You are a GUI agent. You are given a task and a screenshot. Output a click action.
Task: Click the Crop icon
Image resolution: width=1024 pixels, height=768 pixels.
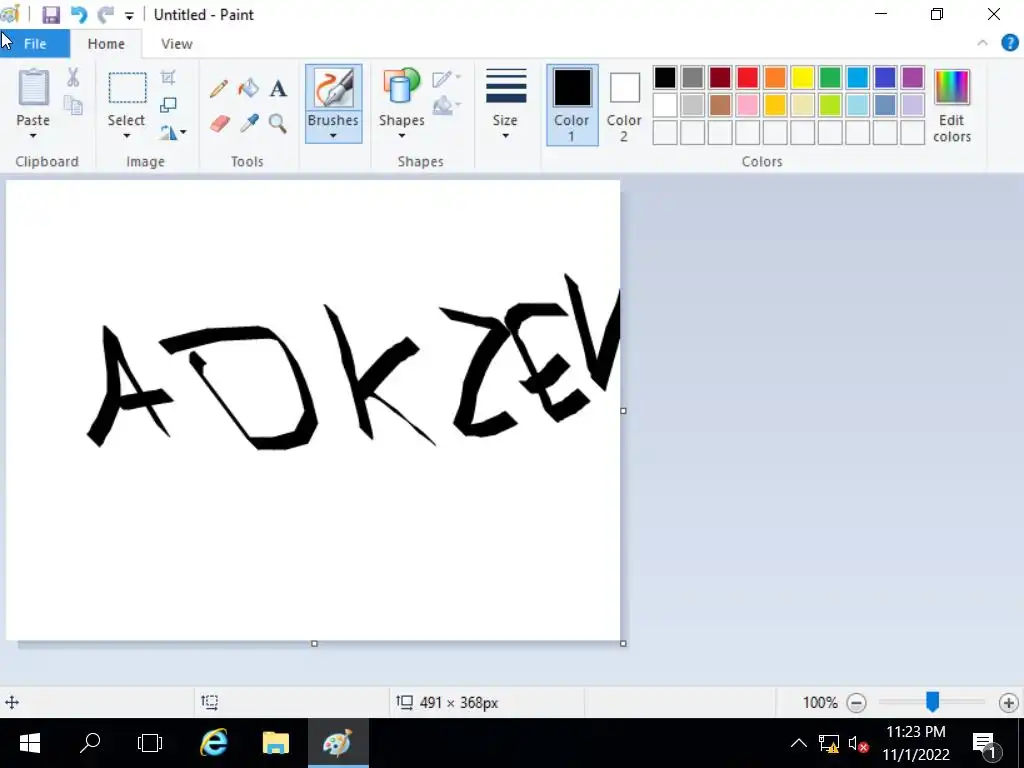click(x=168, y=78)
